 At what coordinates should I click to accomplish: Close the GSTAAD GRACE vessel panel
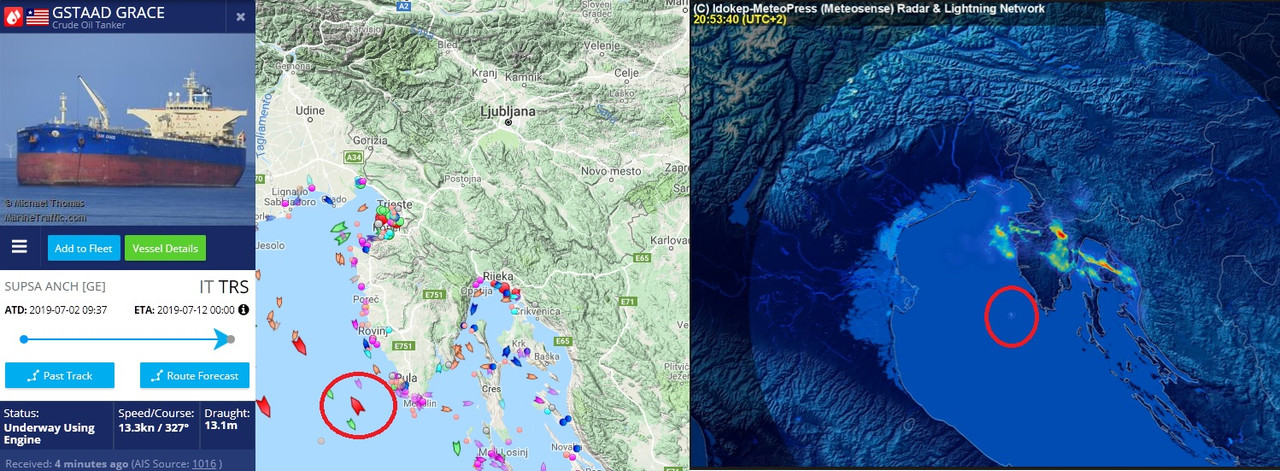(240, 17)
